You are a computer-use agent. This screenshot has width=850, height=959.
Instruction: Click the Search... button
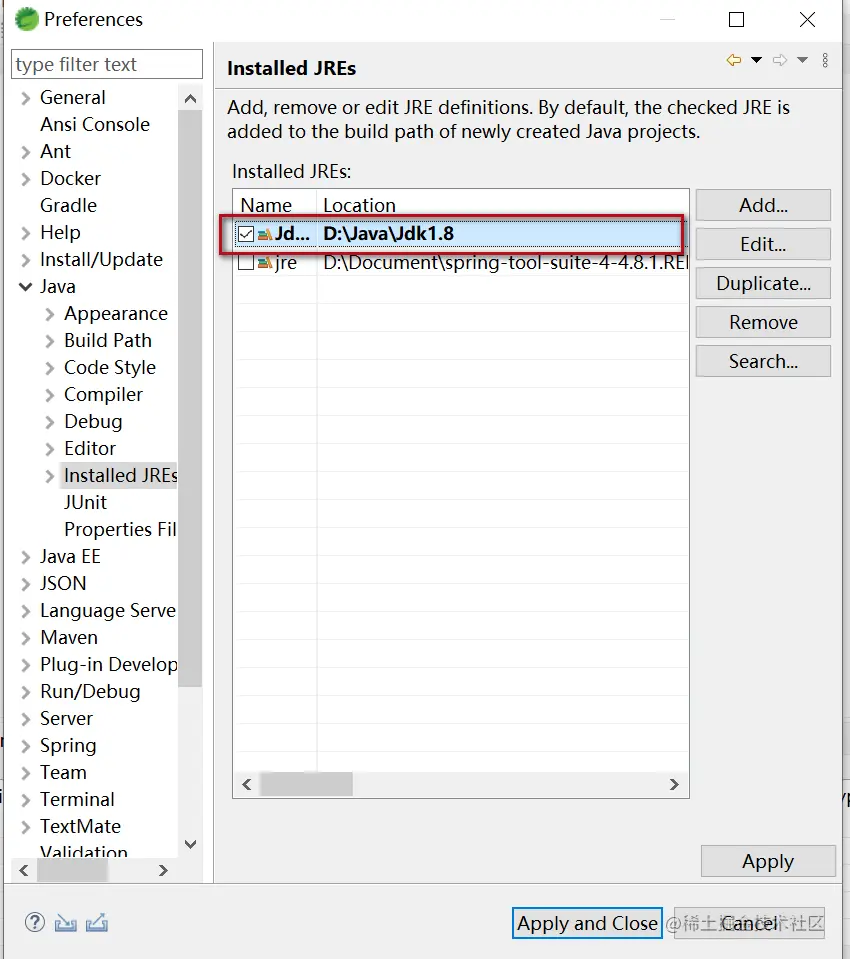(x=763, y=361)
